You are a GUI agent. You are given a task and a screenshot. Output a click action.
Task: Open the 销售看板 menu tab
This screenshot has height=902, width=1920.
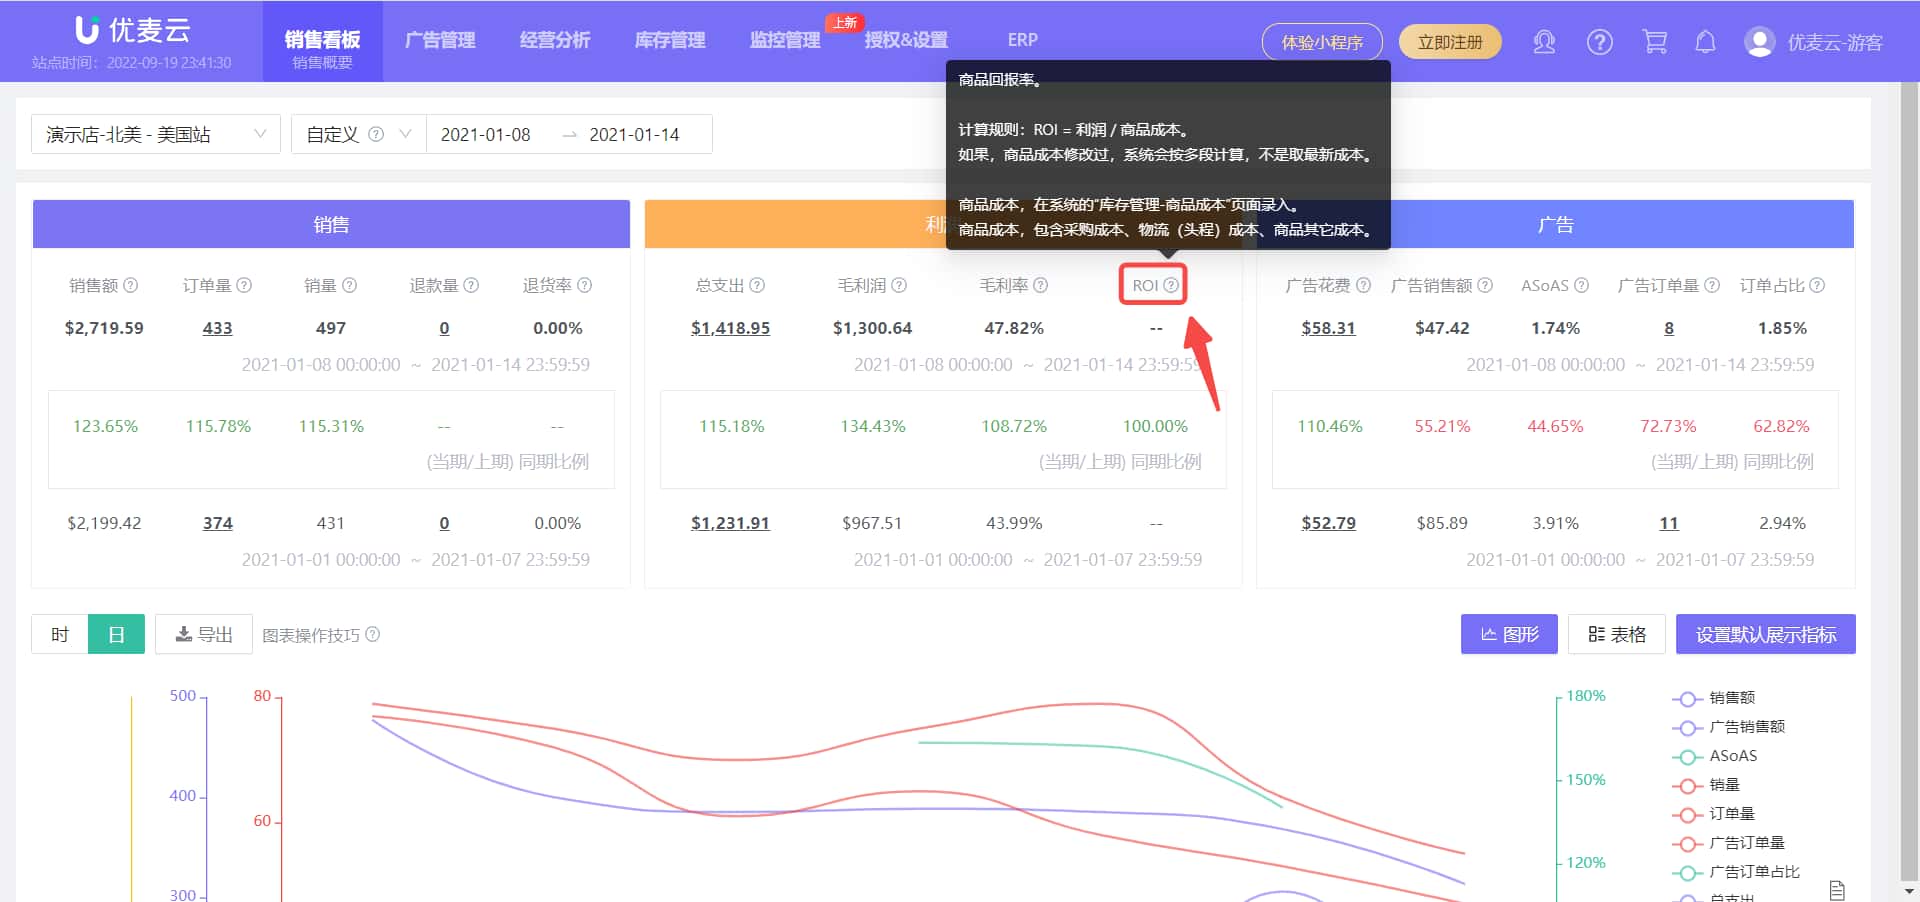pyautogui.click(x=322, y=42)
